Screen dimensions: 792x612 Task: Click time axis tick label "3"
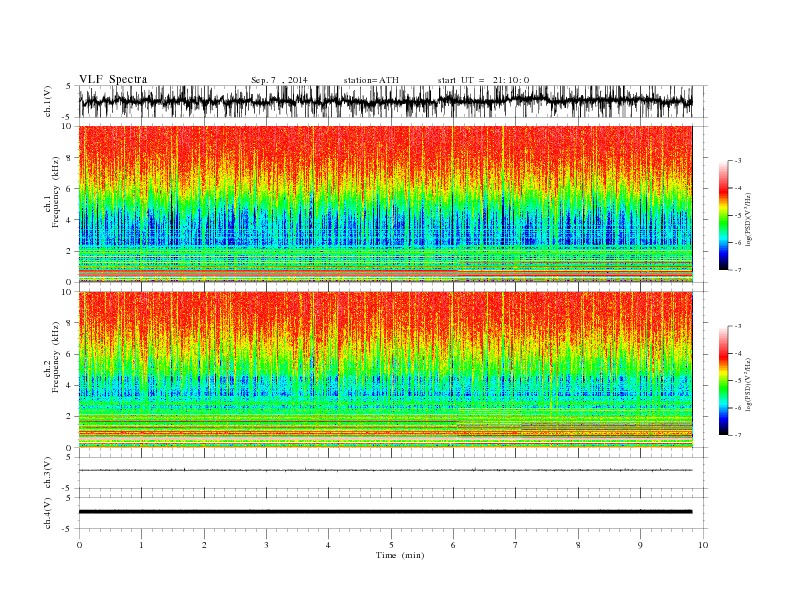click(x=266, y=545)
